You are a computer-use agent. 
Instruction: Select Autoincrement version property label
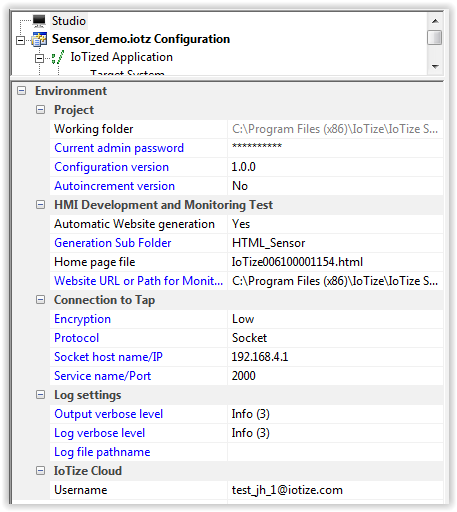[x=114, y=186]
